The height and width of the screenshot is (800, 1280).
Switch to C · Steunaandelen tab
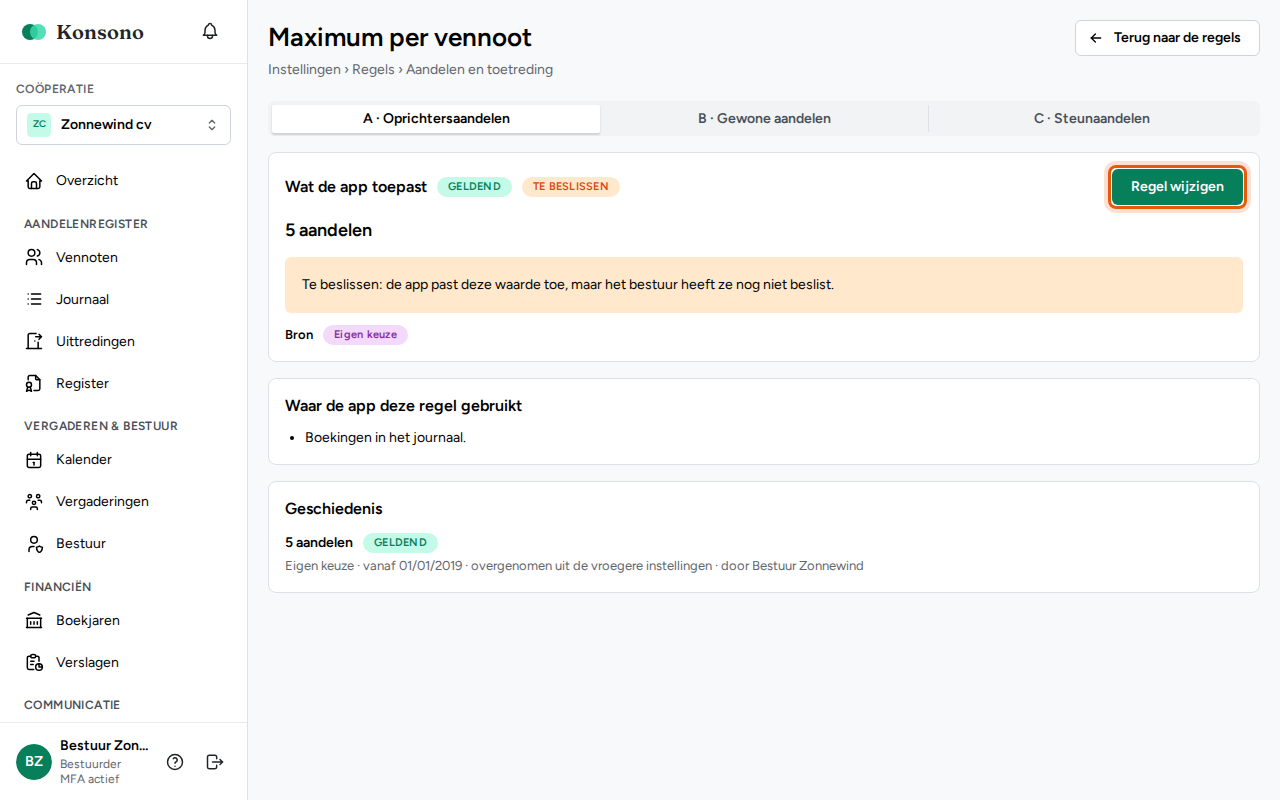(x=1092, y=119)
